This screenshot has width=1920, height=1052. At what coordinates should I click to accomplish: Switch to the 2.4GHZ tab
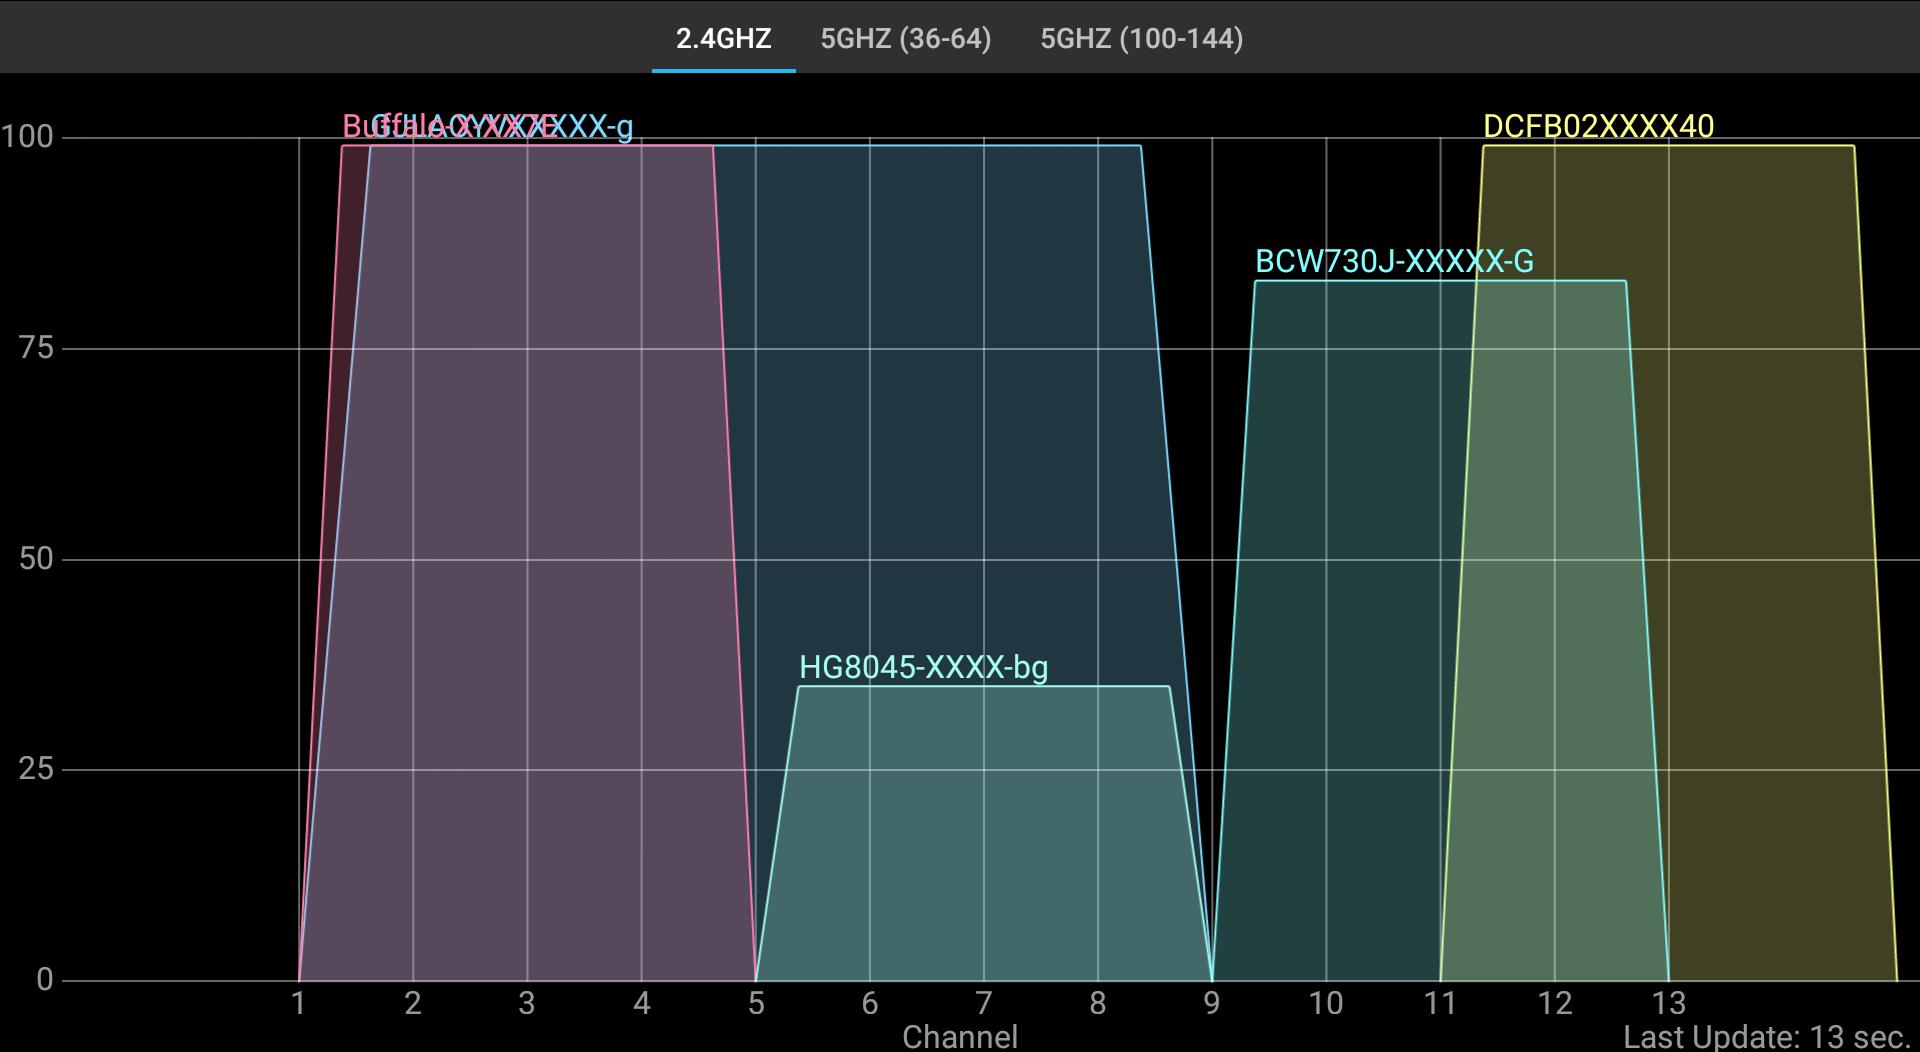tap(723, 39)
